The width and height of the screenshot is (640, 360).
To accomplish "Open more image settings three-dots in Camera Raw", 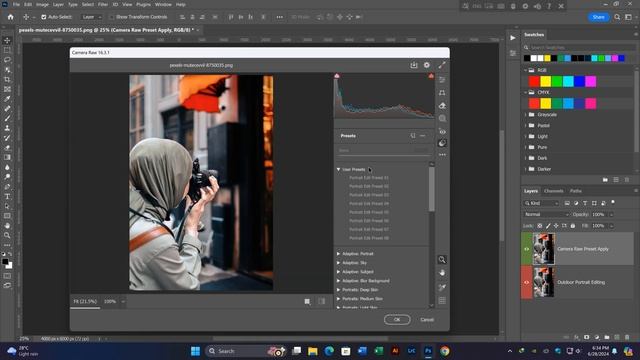I will click(x=442, y=155).
